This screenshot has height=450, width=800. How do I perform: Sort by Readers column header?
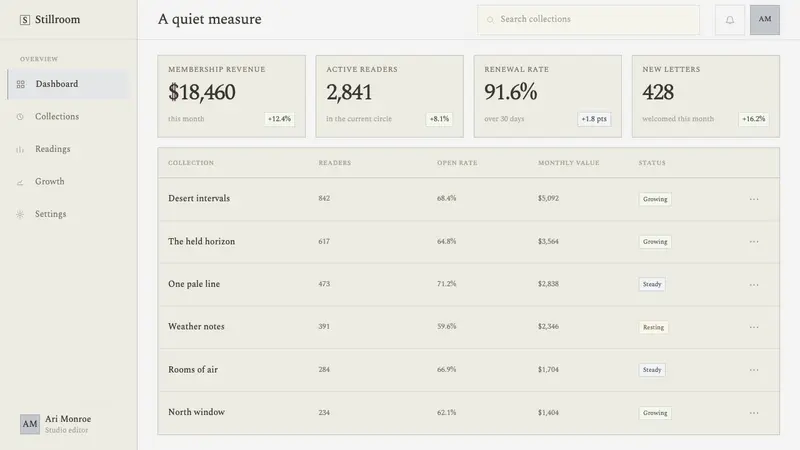(x=335, y=163)
